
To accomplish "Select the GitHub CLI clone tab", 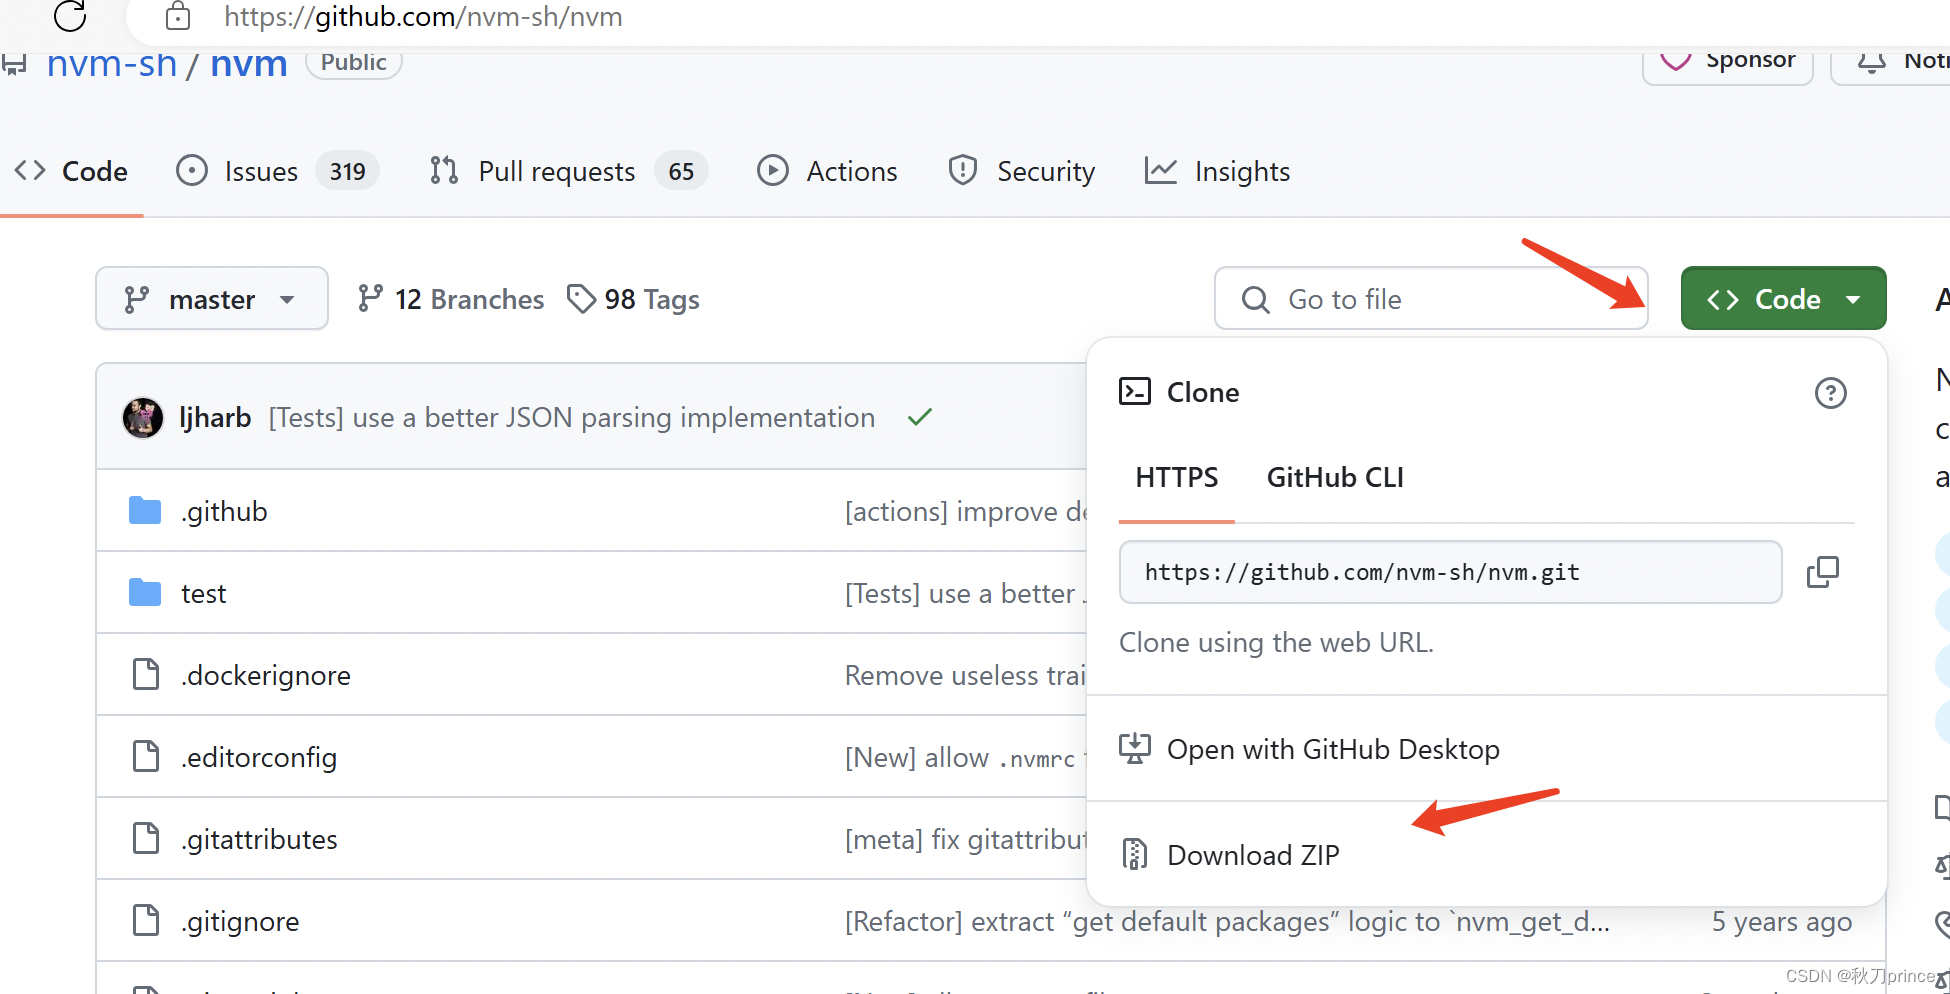I will 1335,478.
